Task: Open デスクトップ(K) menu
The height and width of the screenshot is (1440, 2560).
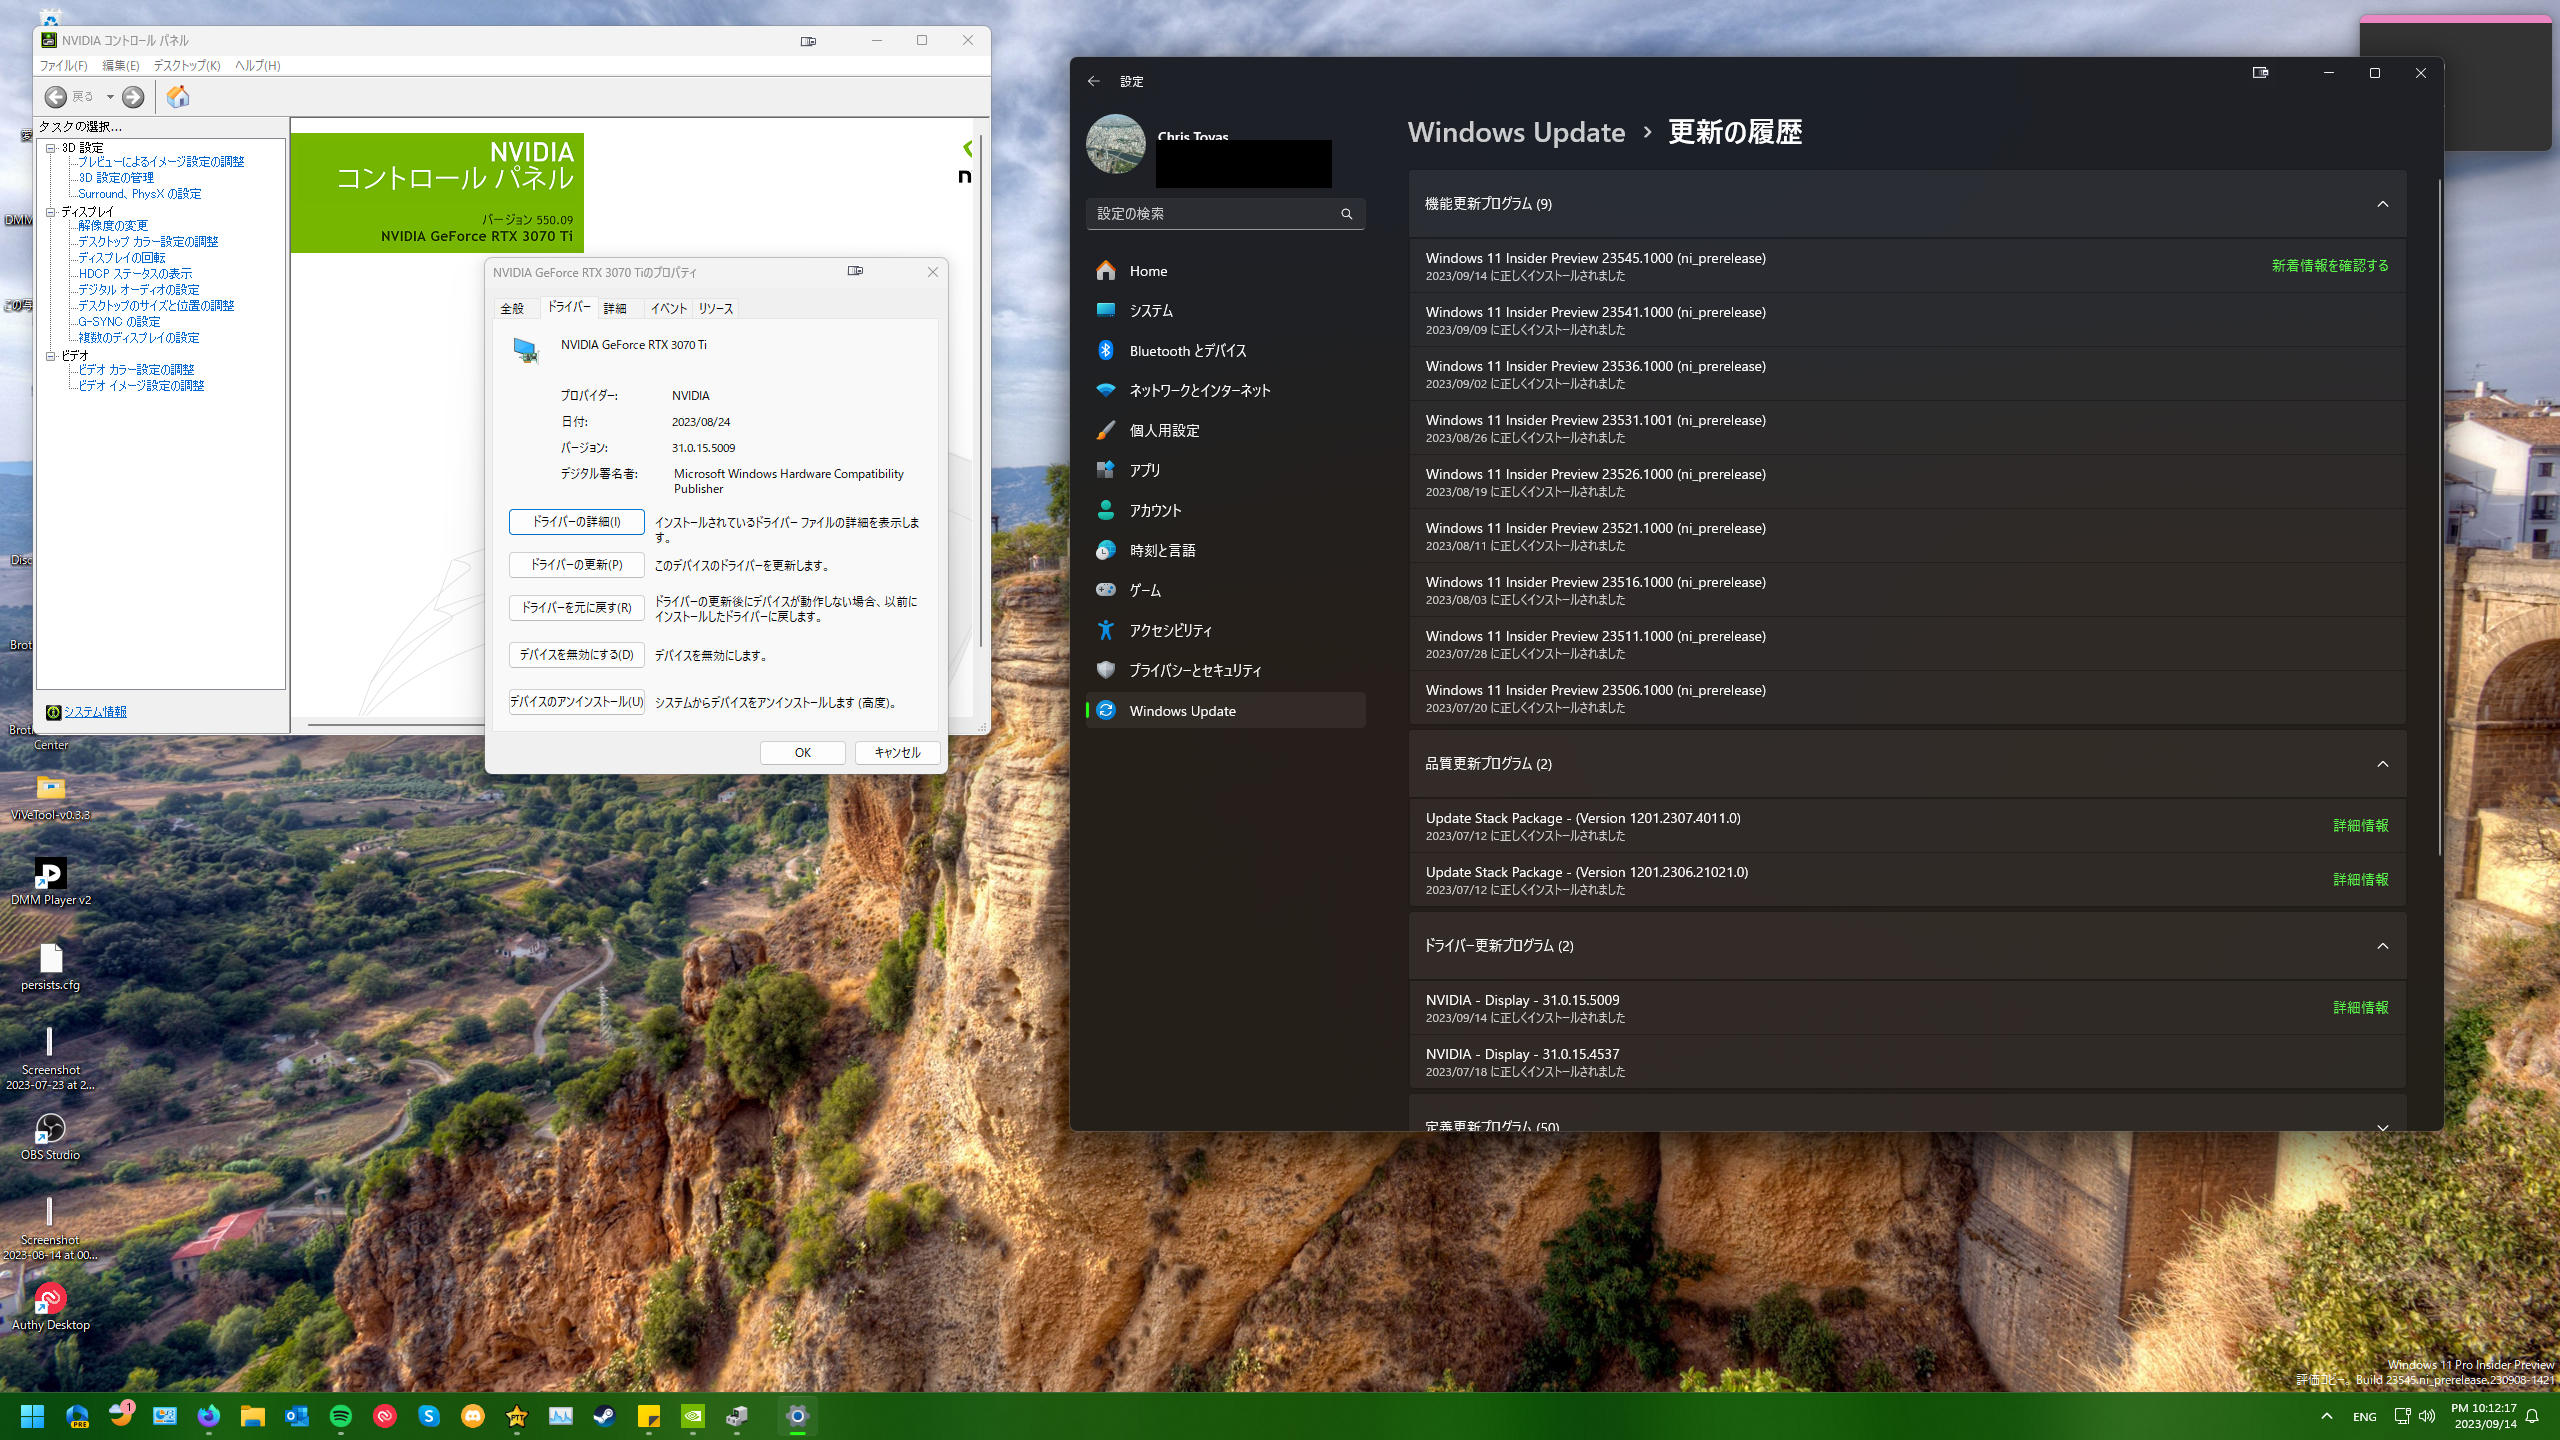Action: tap(187, 65)
